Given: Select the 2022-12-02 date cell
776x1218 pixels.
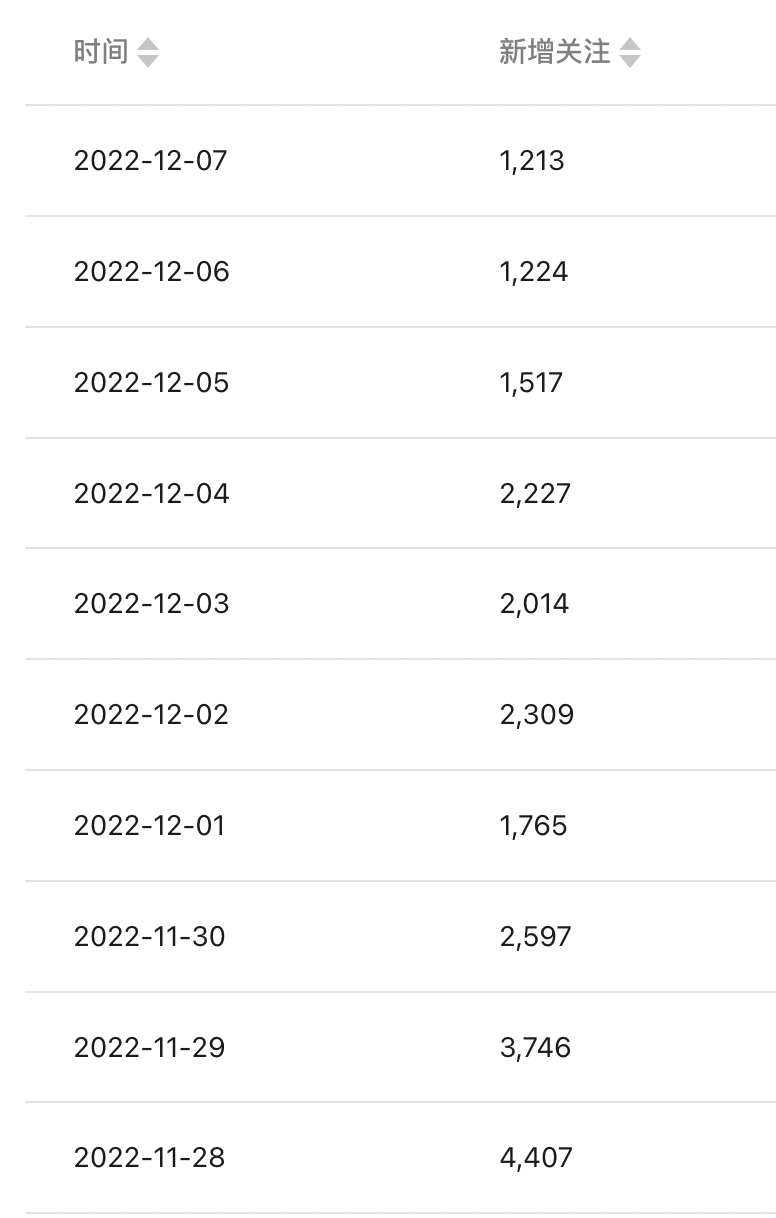Looking at the screenshot, I should click(x=152, y=714).
